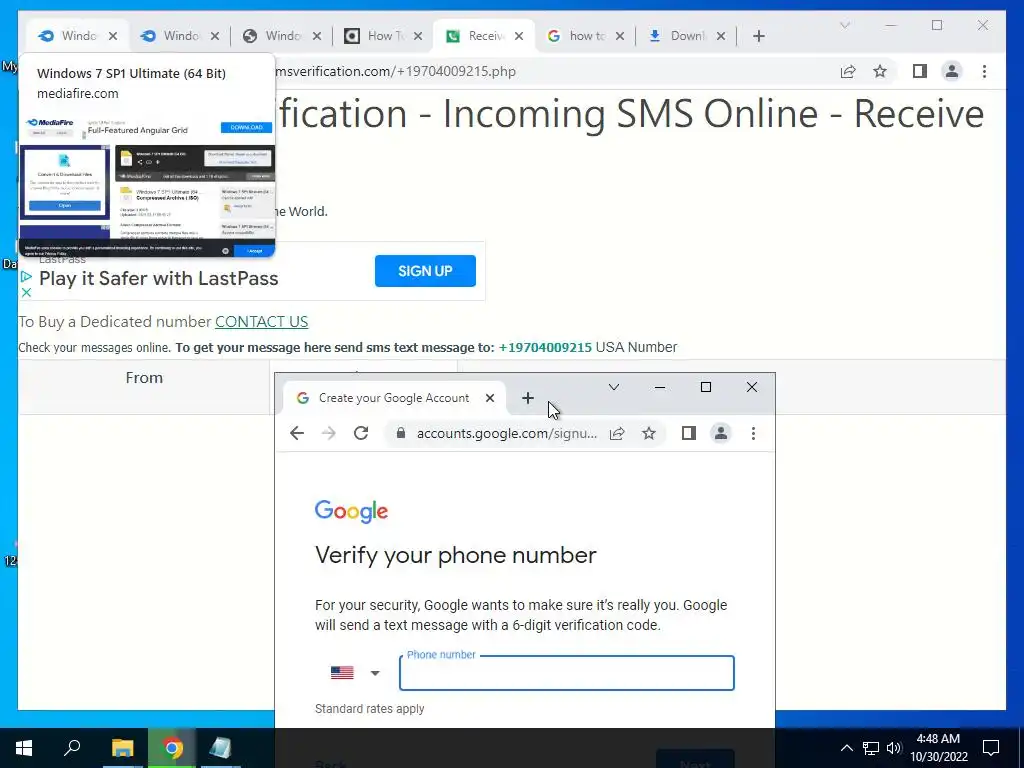
Task: View site info lock icon for accounts.google.com
Action: click(x=401, y=433)
